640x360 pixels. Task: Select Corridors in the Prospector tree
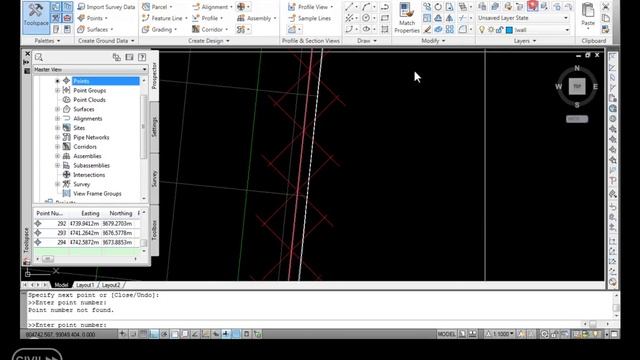[85, 147]
